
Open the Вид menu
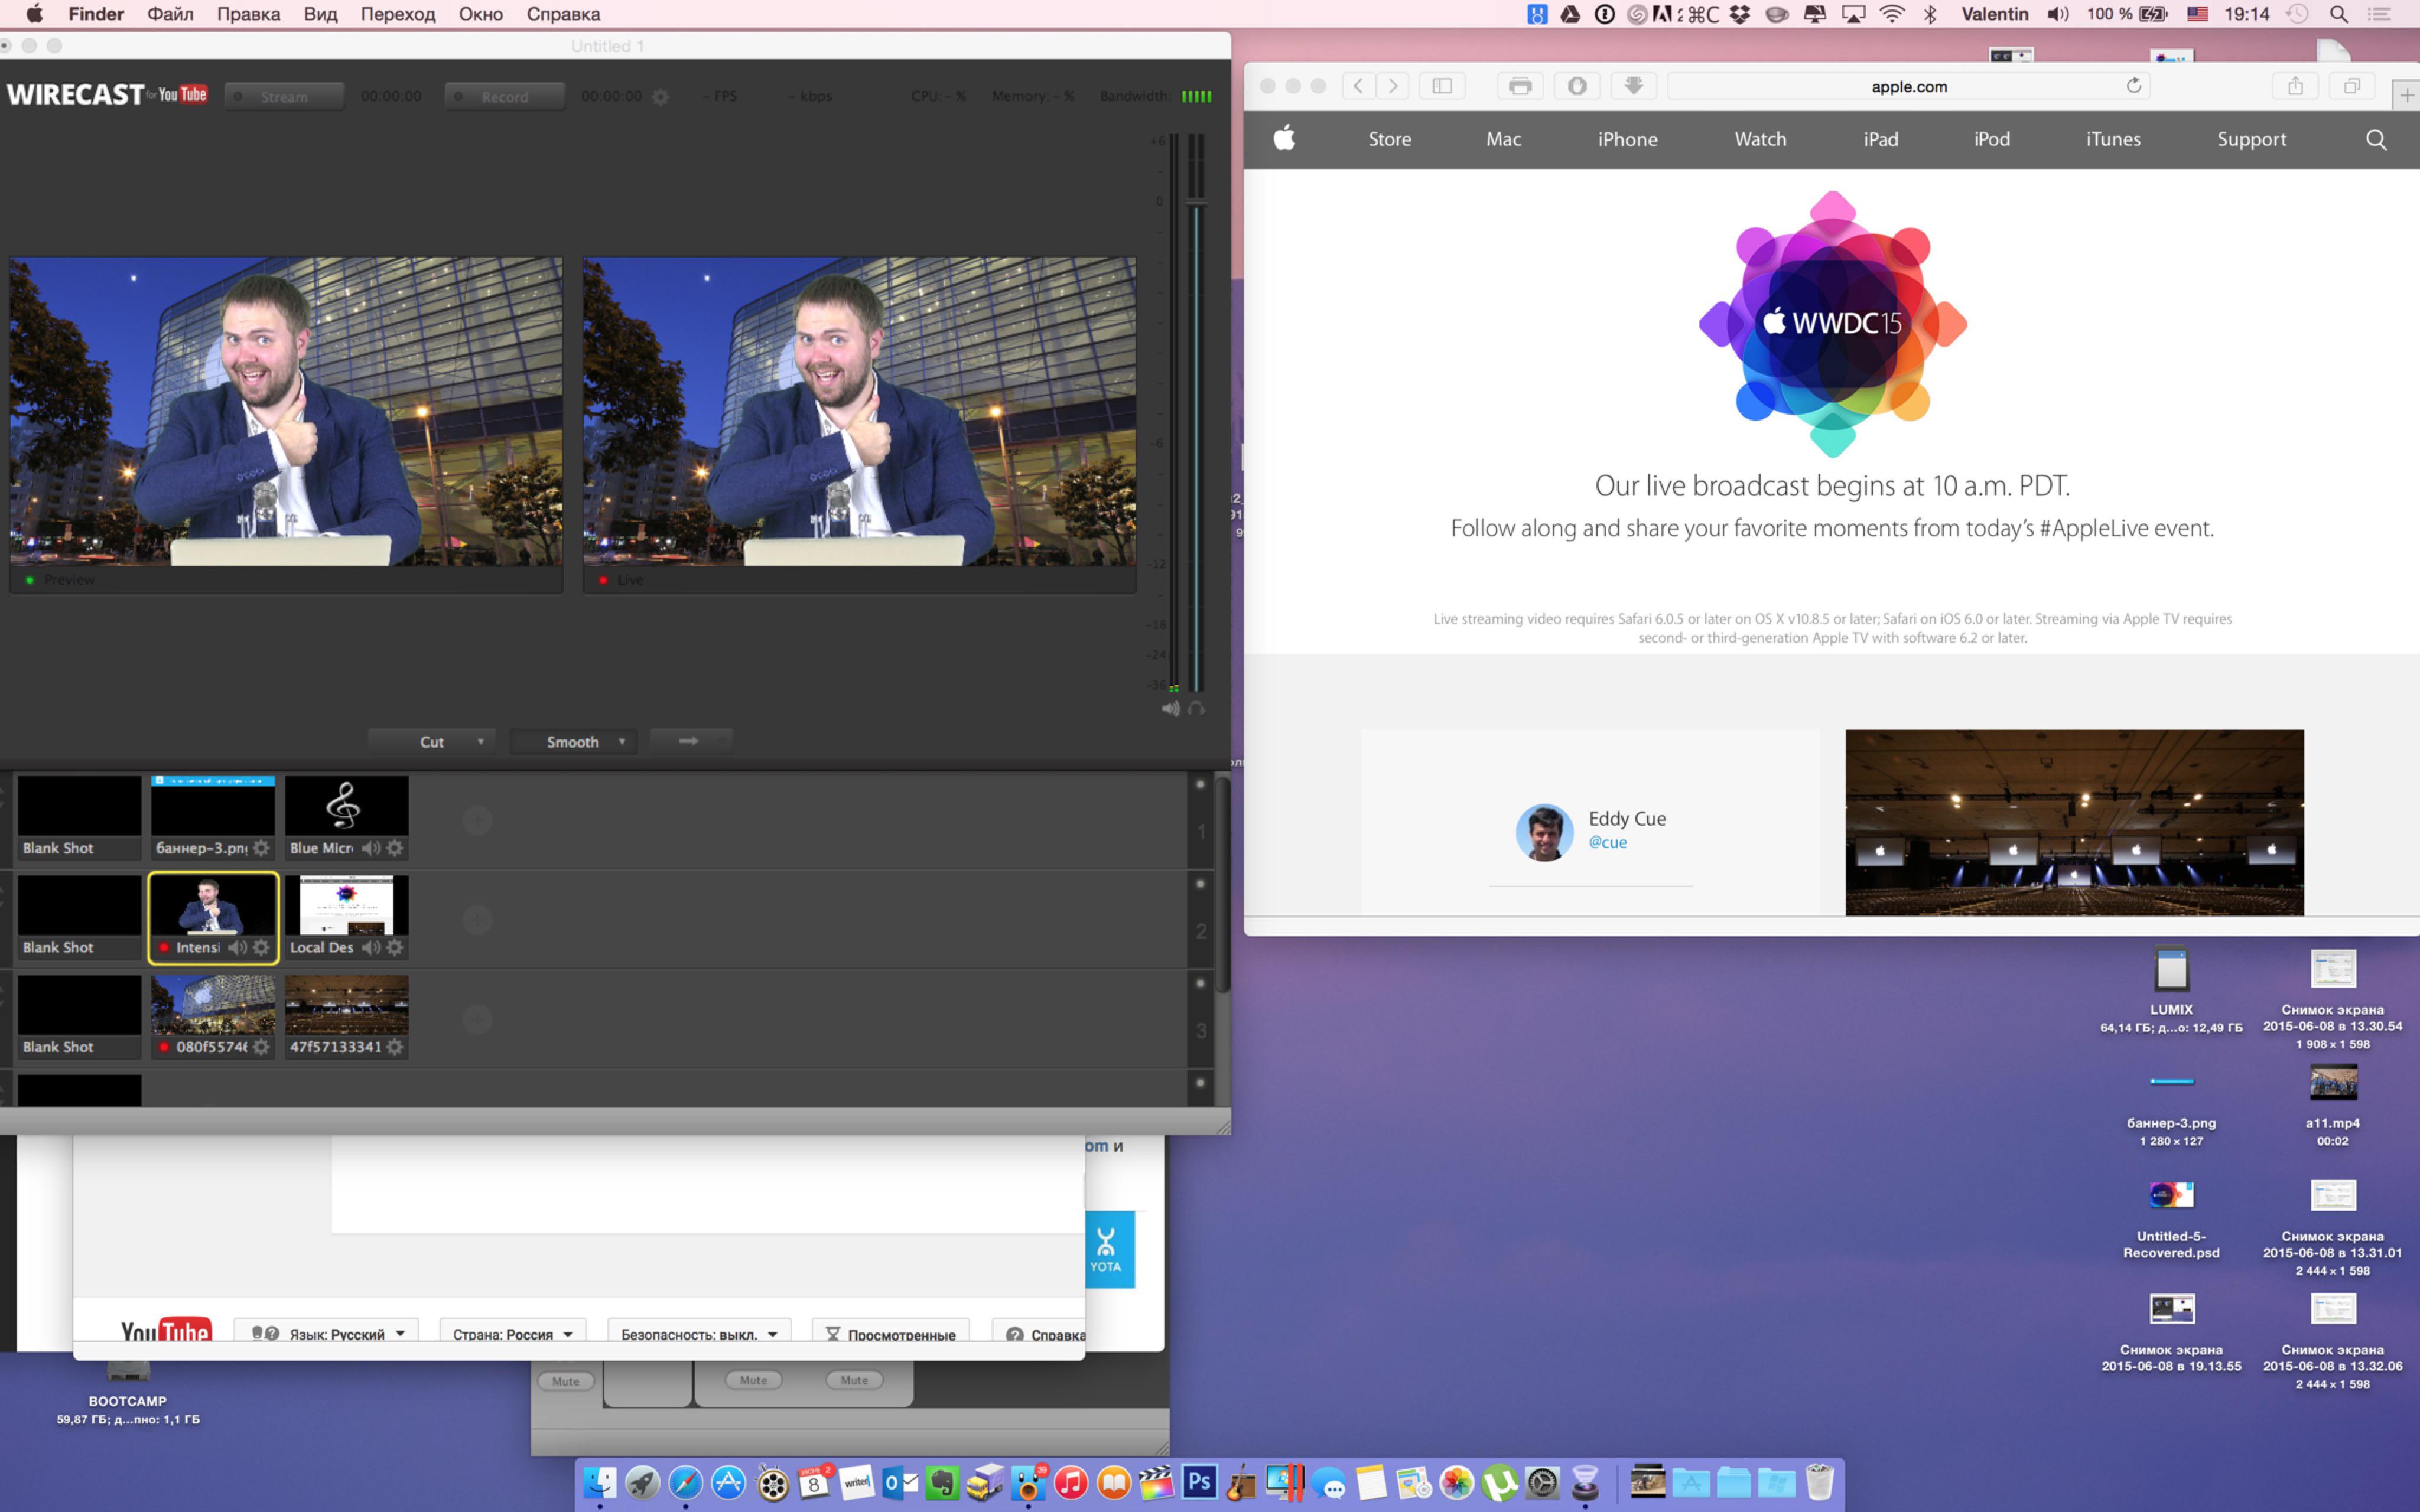320,14
